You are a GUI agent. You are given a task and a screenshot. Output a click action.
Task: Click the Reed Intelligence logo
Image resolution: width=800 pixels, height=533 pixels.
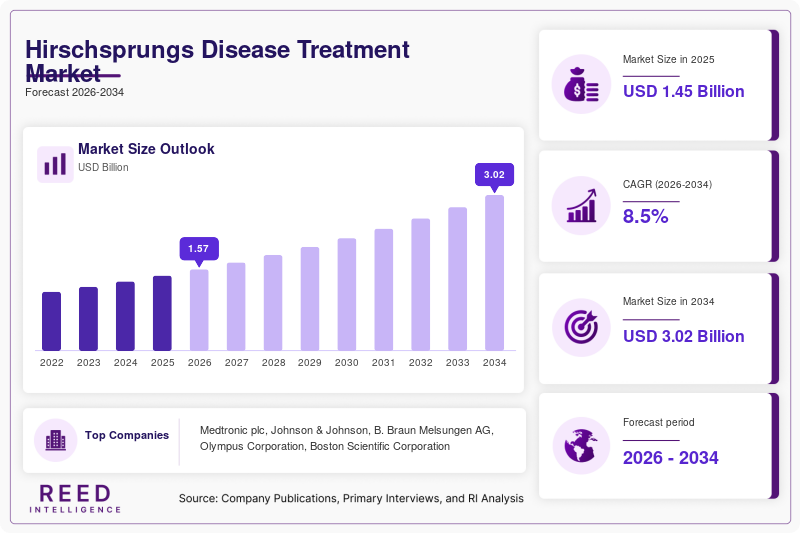75,498
